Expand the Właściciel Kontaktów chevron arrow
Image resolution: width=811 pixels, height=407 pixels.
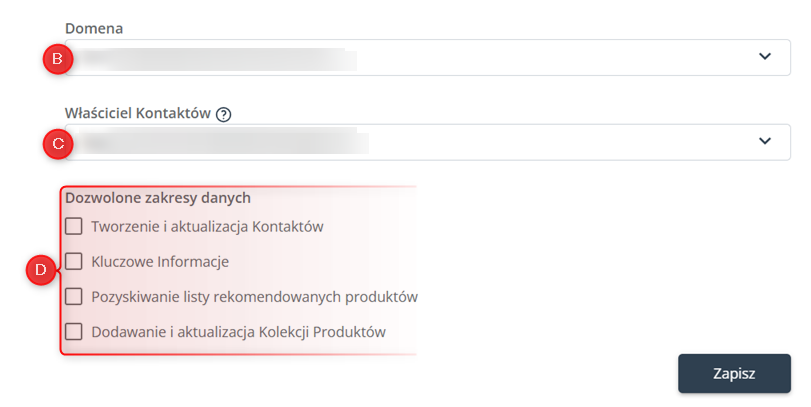click(x=765, y=141)
